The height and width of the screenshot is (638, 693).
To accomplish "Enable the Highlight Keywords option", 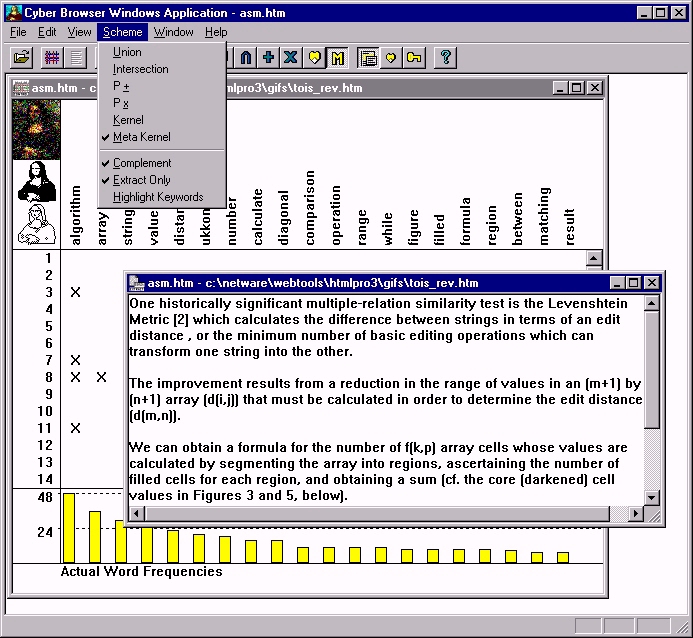I will [157, 197].
